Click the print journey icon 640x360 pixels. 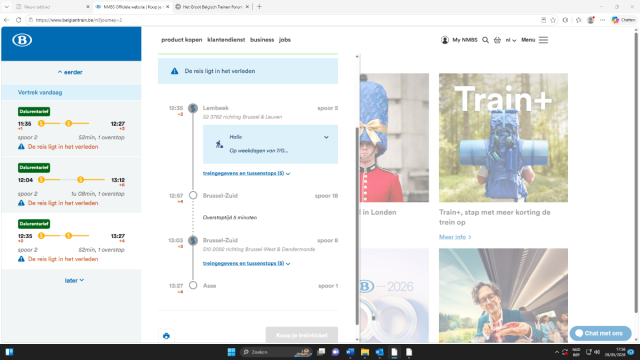tap(166, 336)
